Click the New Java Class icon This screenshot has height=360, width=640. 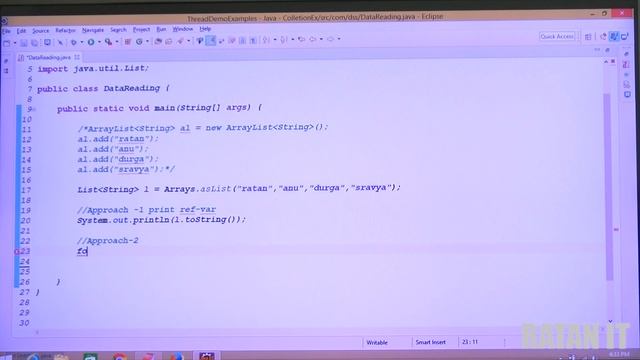click(x=139, y=42)
